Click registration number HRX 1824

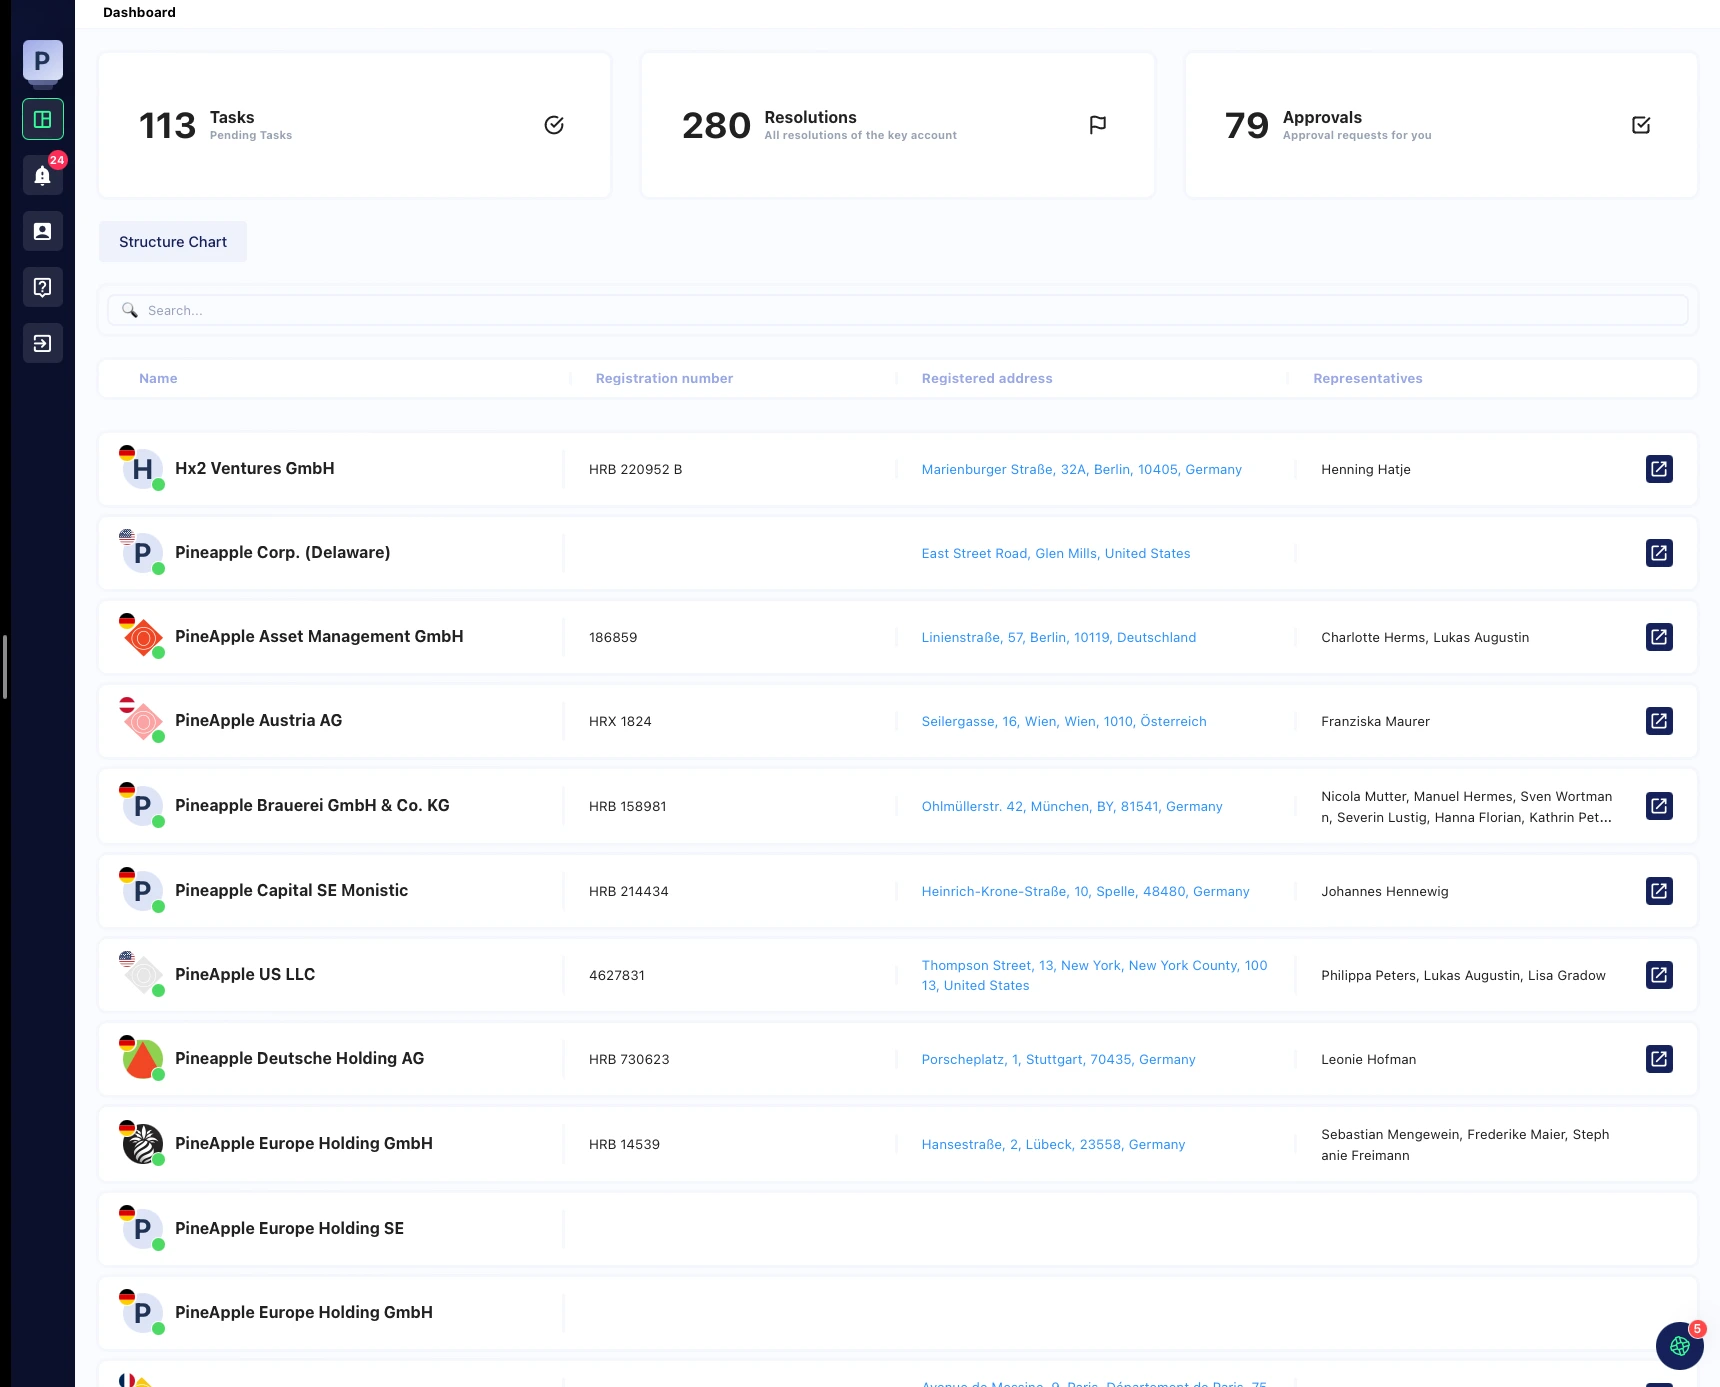click(x=620, y=721)
